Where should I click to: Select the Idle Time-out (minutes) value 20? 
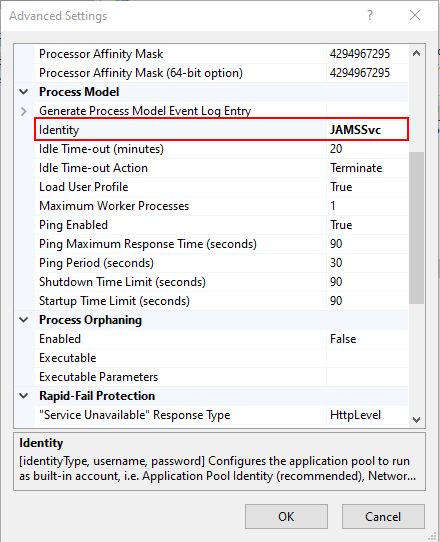point(367,149)
